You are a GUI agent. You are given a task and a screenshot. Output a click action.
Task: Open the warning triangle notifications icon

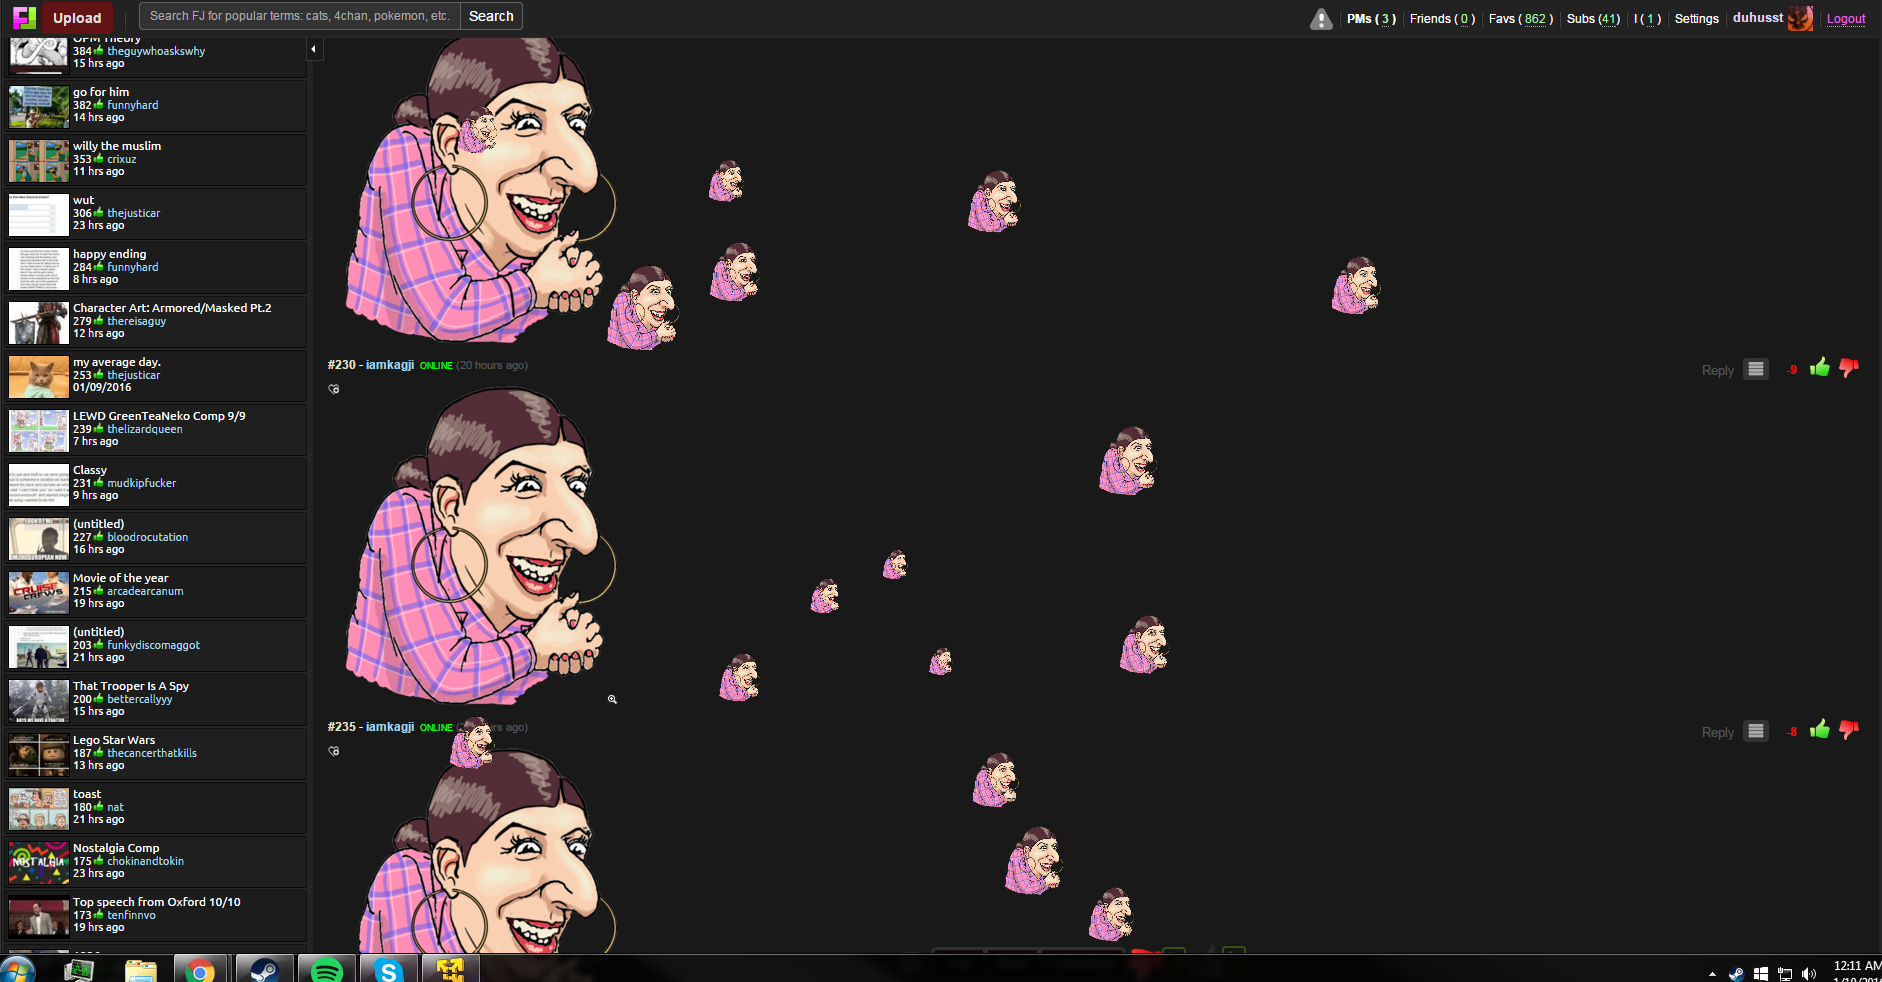(x=1321, y=19)
